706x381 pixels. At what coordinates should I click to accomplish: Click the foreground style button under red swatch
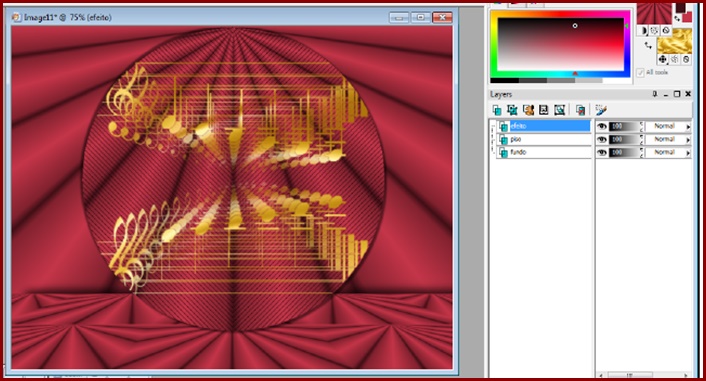click(643, 30)
